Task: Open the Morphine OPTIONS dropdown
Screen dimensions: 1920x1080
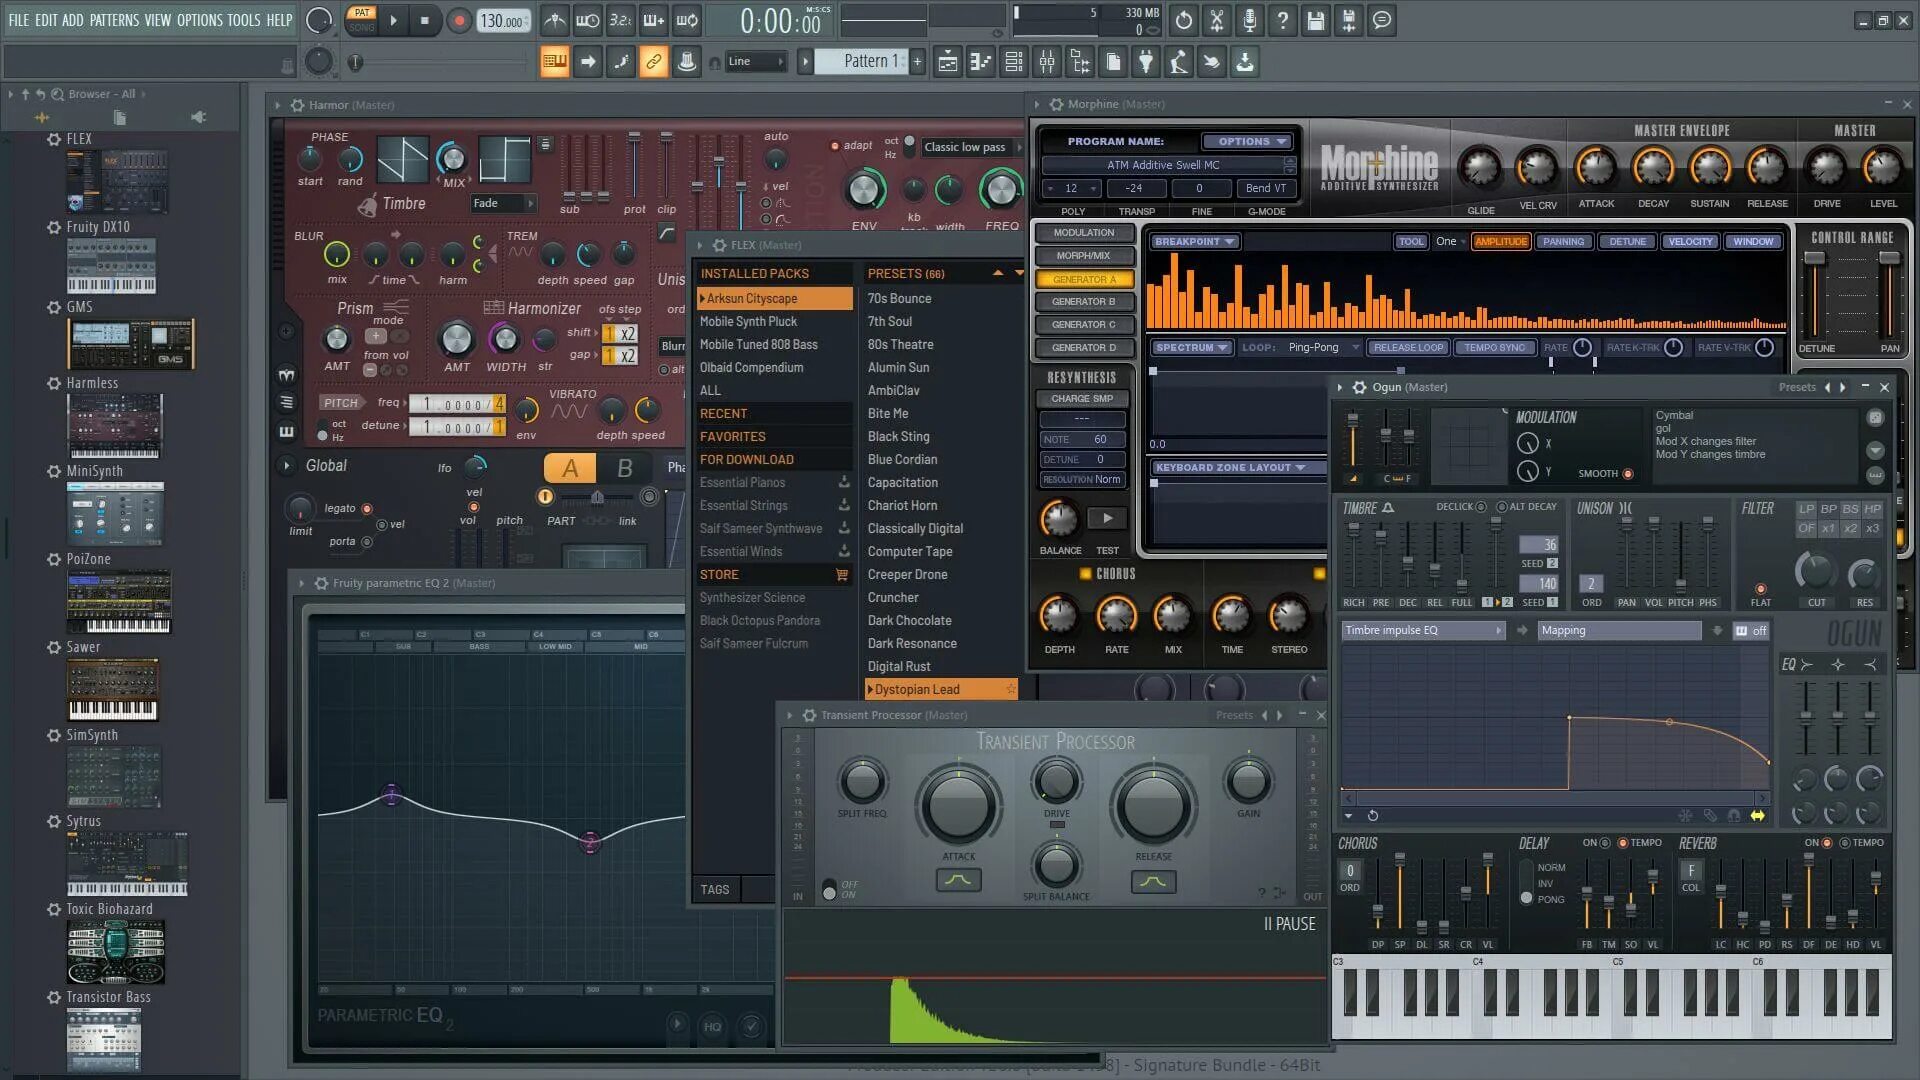Action: pyautogui.click(x=1246, y=141)
